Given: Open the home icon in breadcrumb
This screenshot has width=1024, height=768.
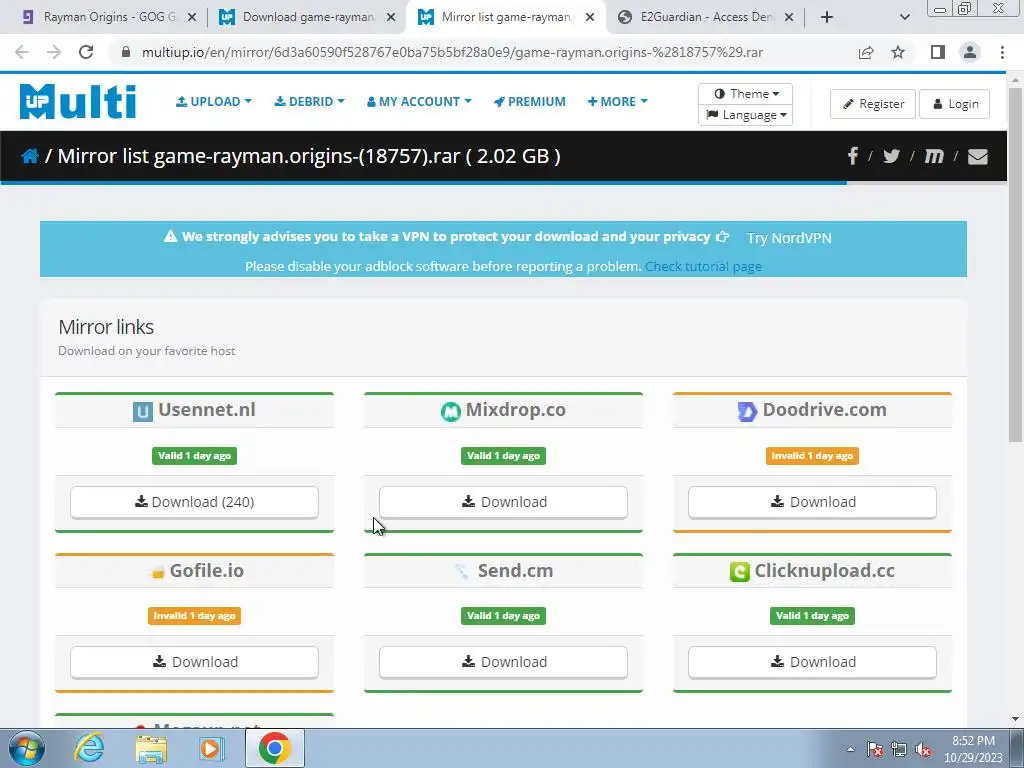Looking at the screenshot, I should (x=30, y=156).
